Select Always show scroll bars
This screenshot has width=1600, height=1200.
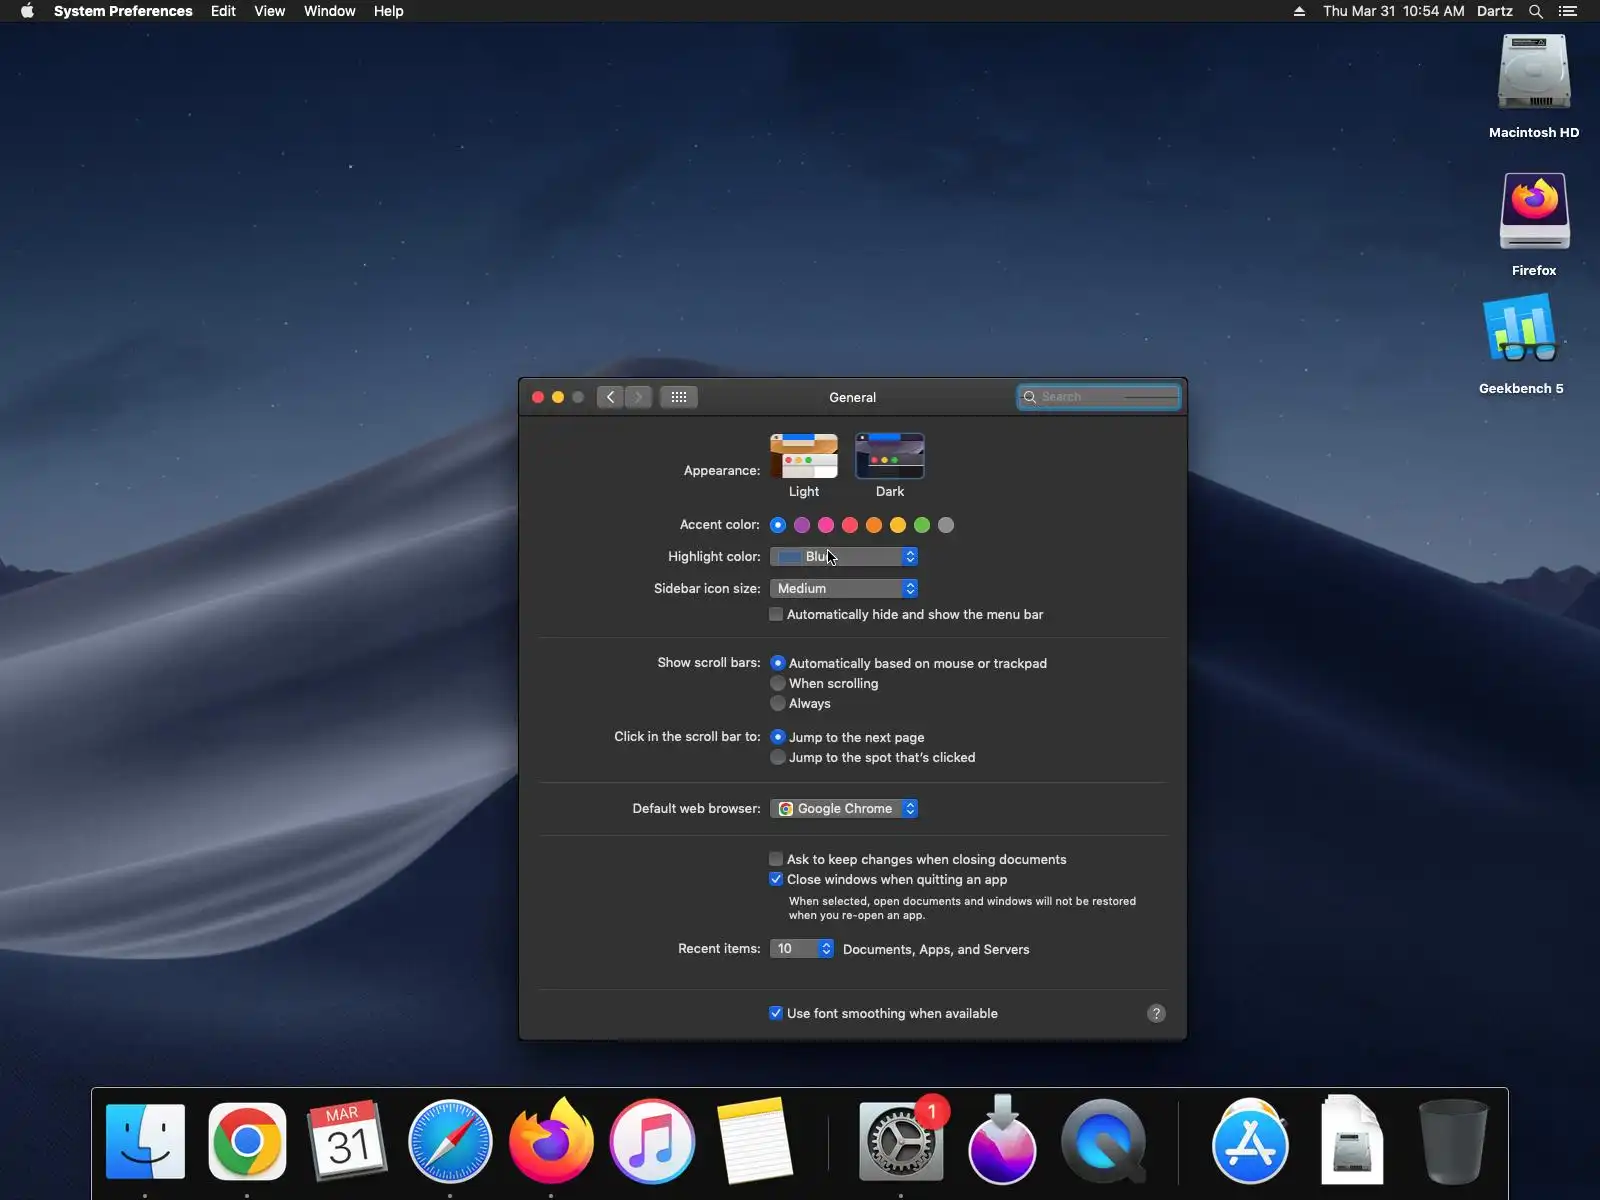point(778,703)
